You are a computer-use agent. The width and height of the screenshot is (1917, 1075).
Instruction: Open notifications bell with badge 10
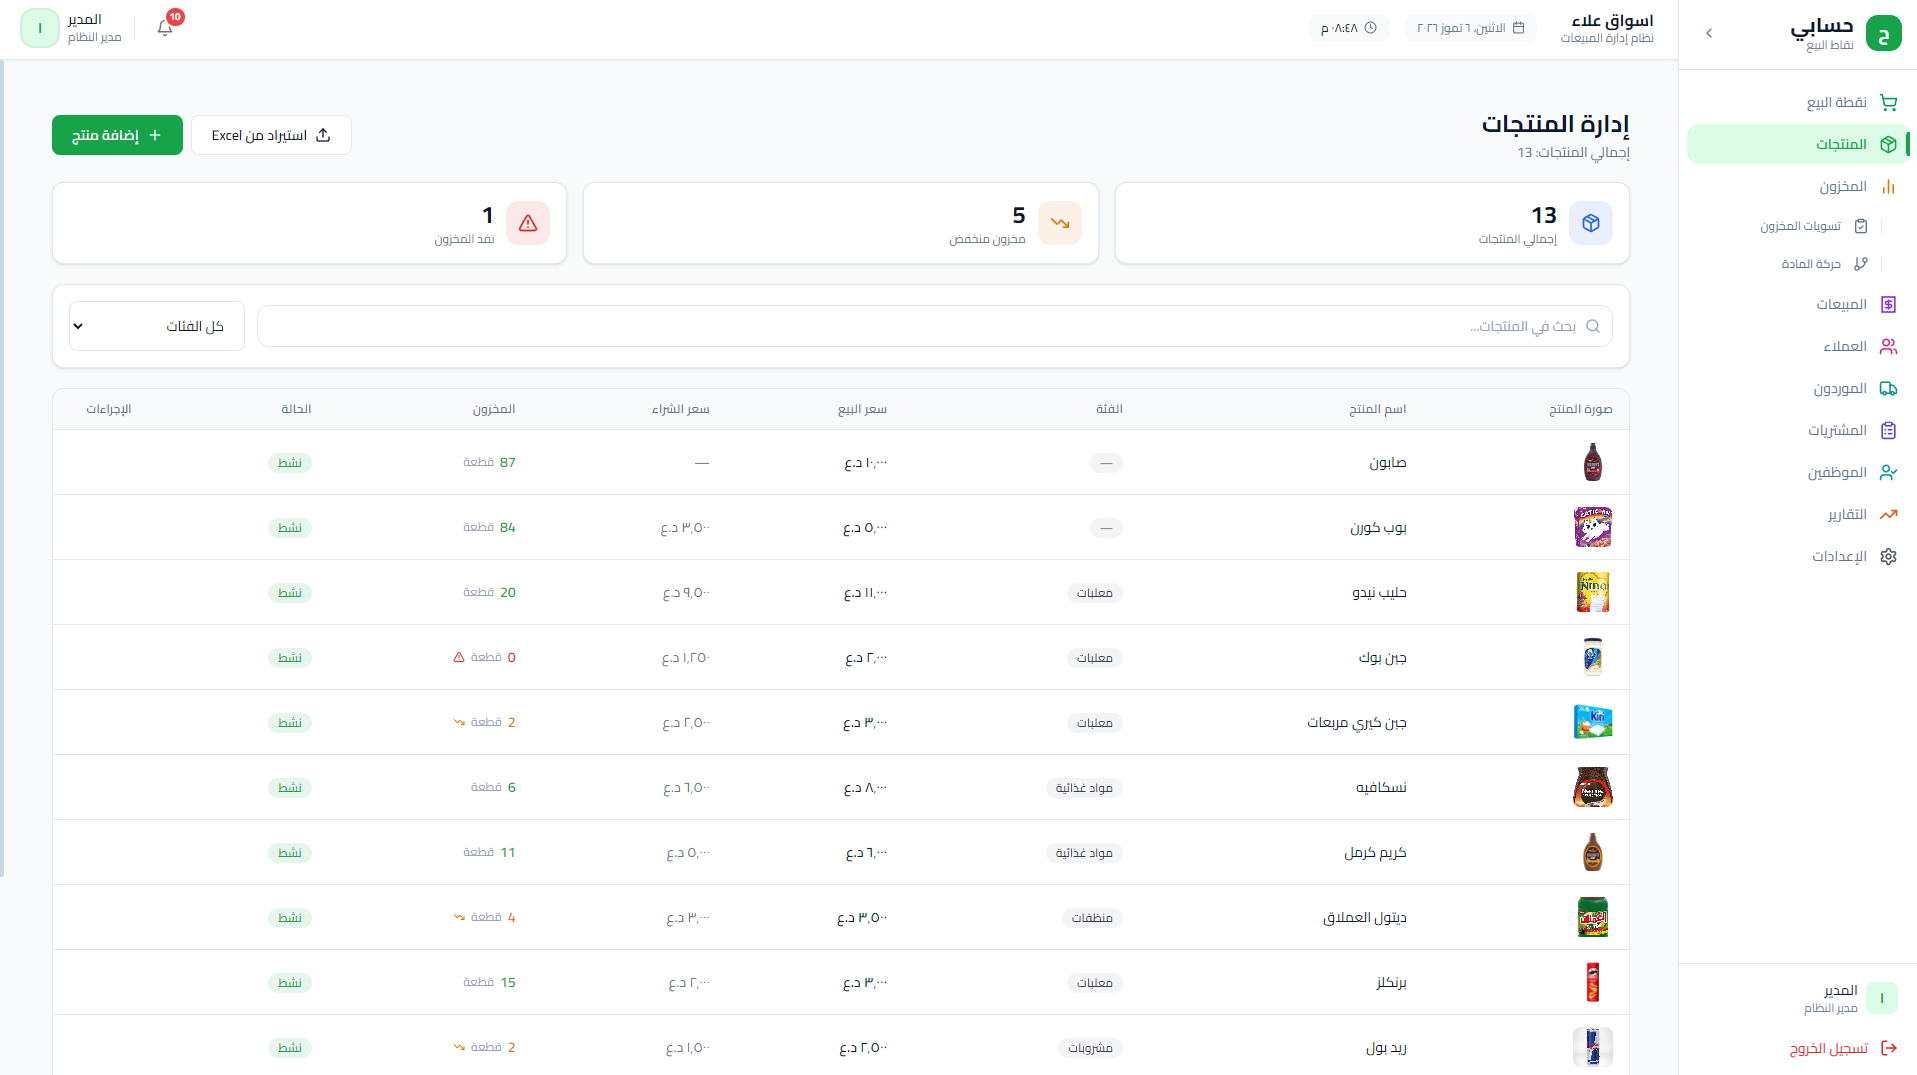[166, 27]
